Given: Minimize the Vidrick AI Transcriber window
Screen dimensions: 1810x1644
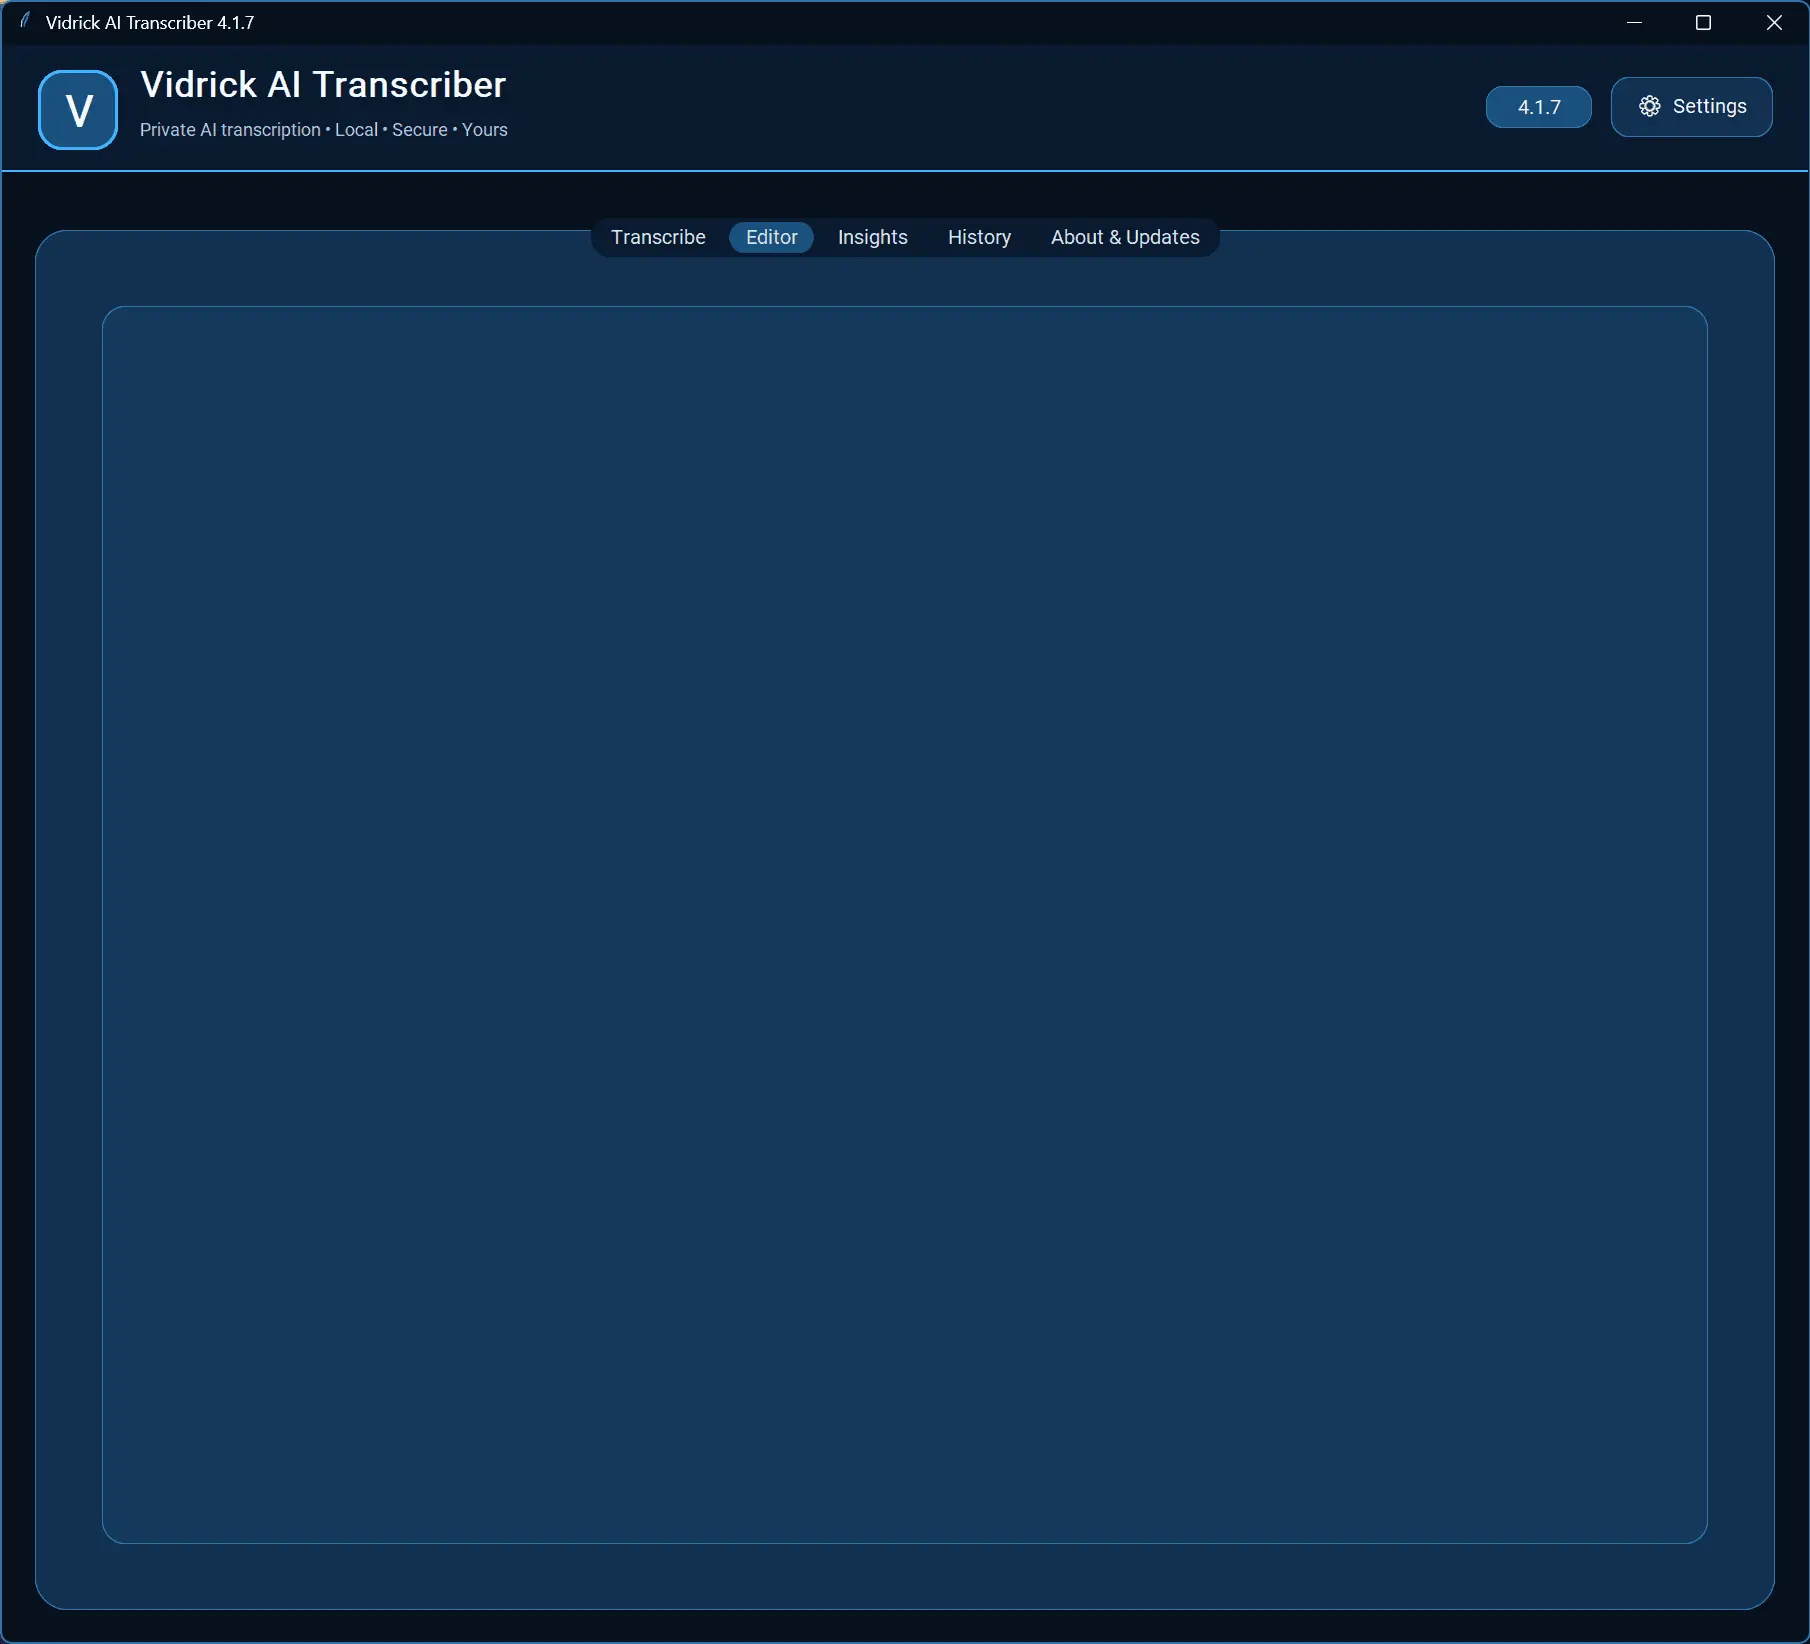Looking at the screenshot, I should [1634, 22].
